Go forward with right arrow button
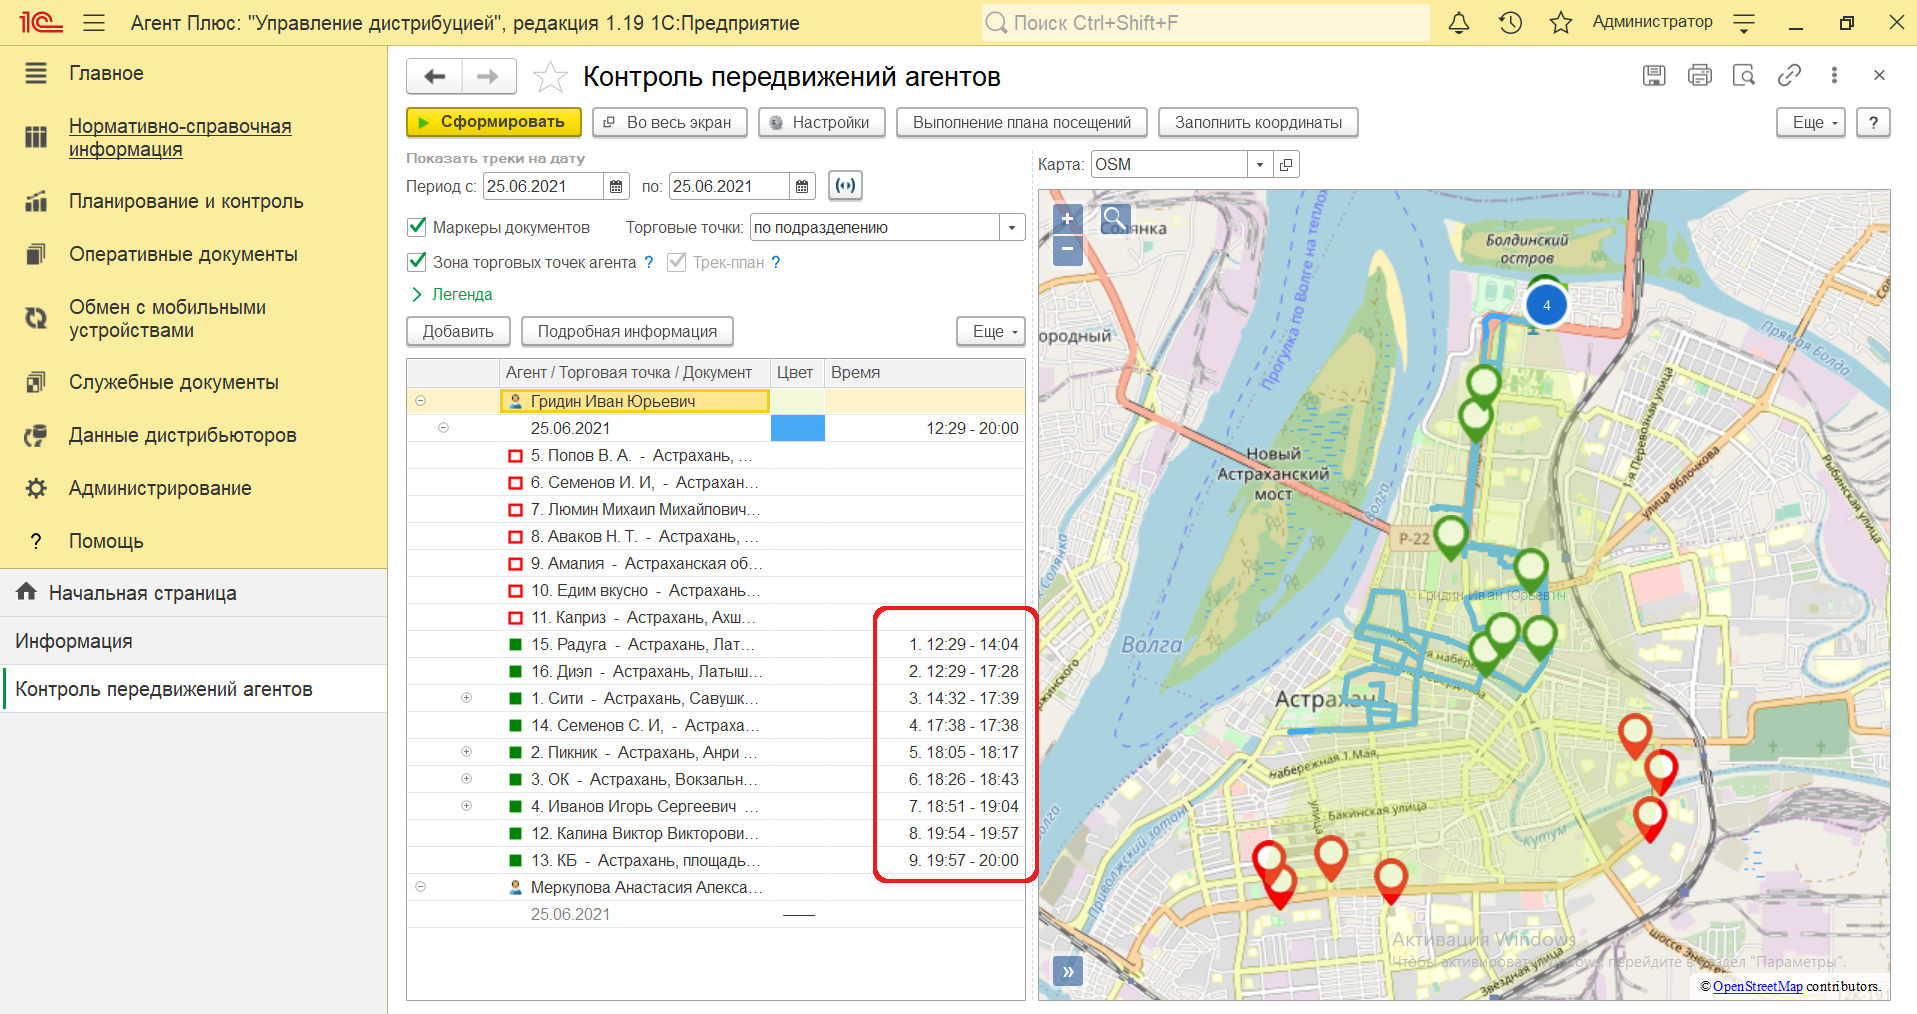Image resolution: width=1917 pixels, height=1014 pixels. click(x=488, y=76)
